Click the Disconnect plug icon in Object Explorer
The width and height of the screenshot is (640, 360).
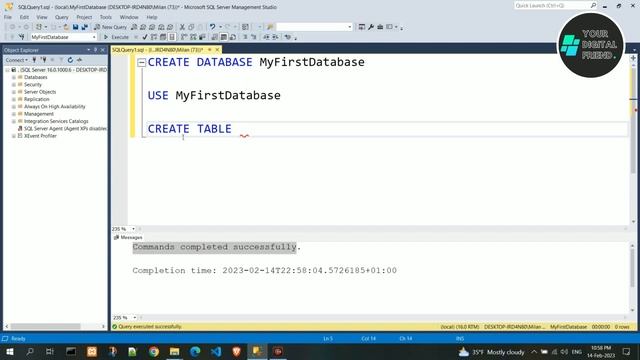point(43,60)
